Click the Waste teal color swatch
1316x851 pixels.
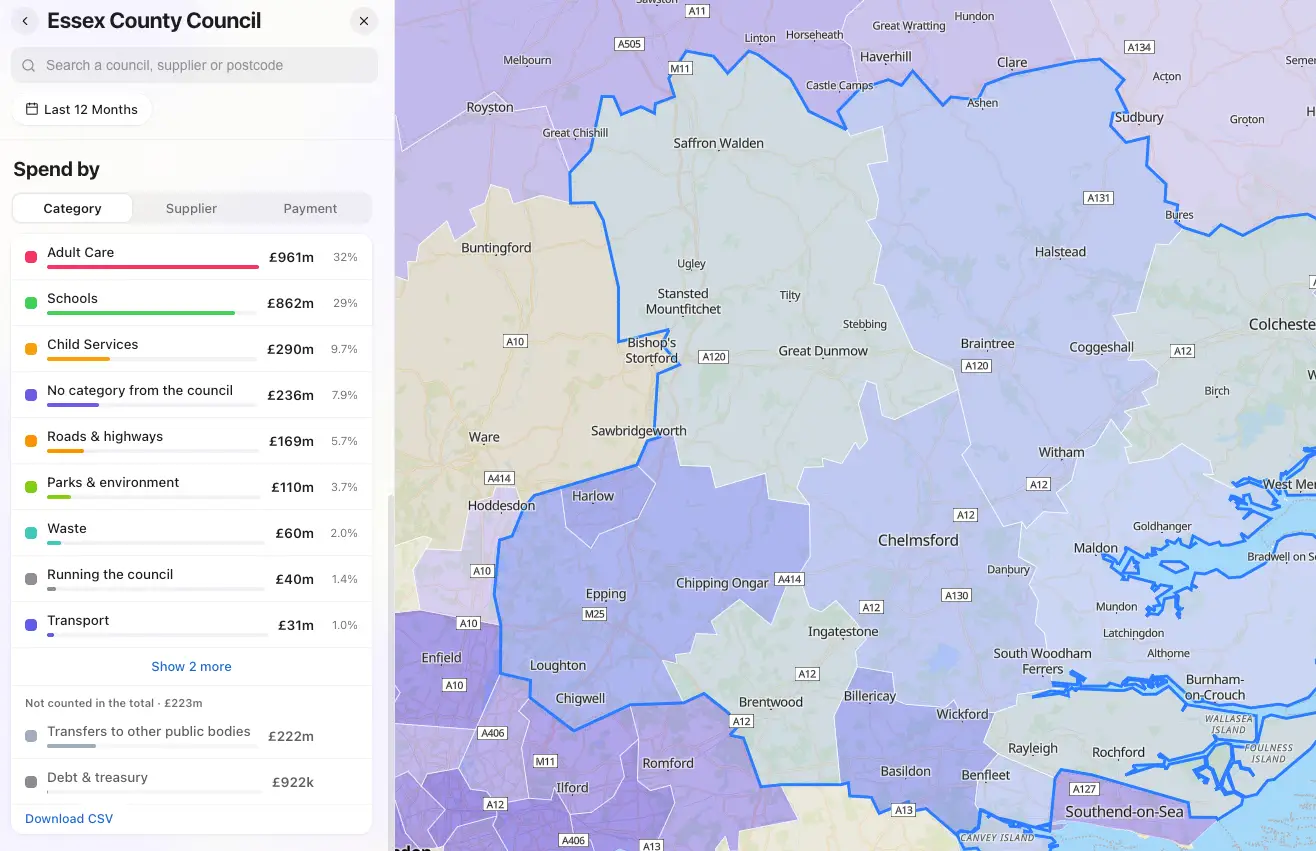point(31,533)
